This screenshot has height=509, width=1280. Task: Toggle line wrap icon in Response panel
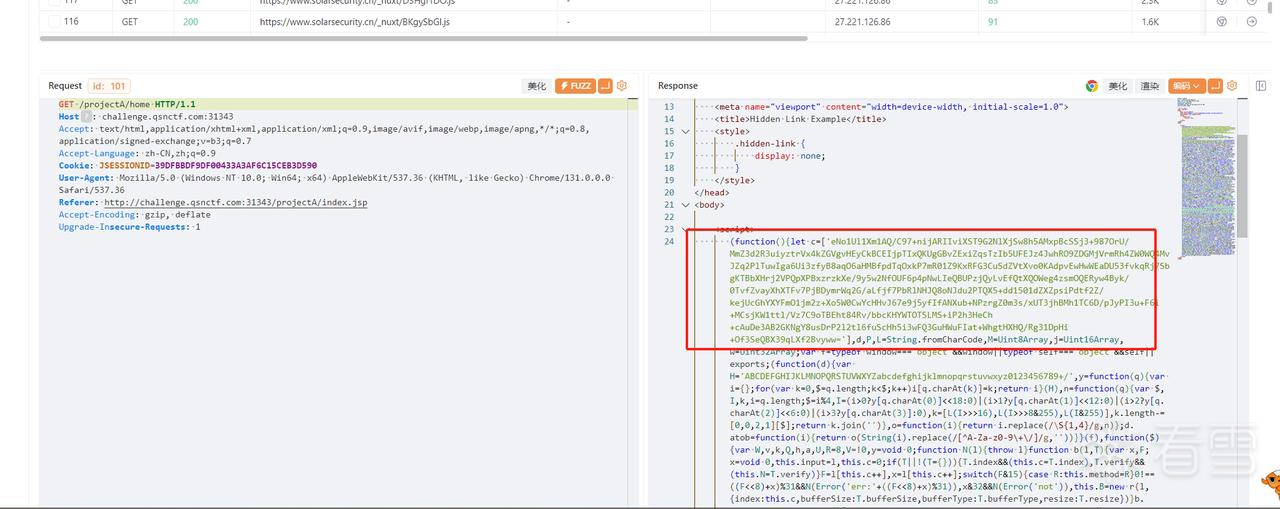(x=1216, y=86)
